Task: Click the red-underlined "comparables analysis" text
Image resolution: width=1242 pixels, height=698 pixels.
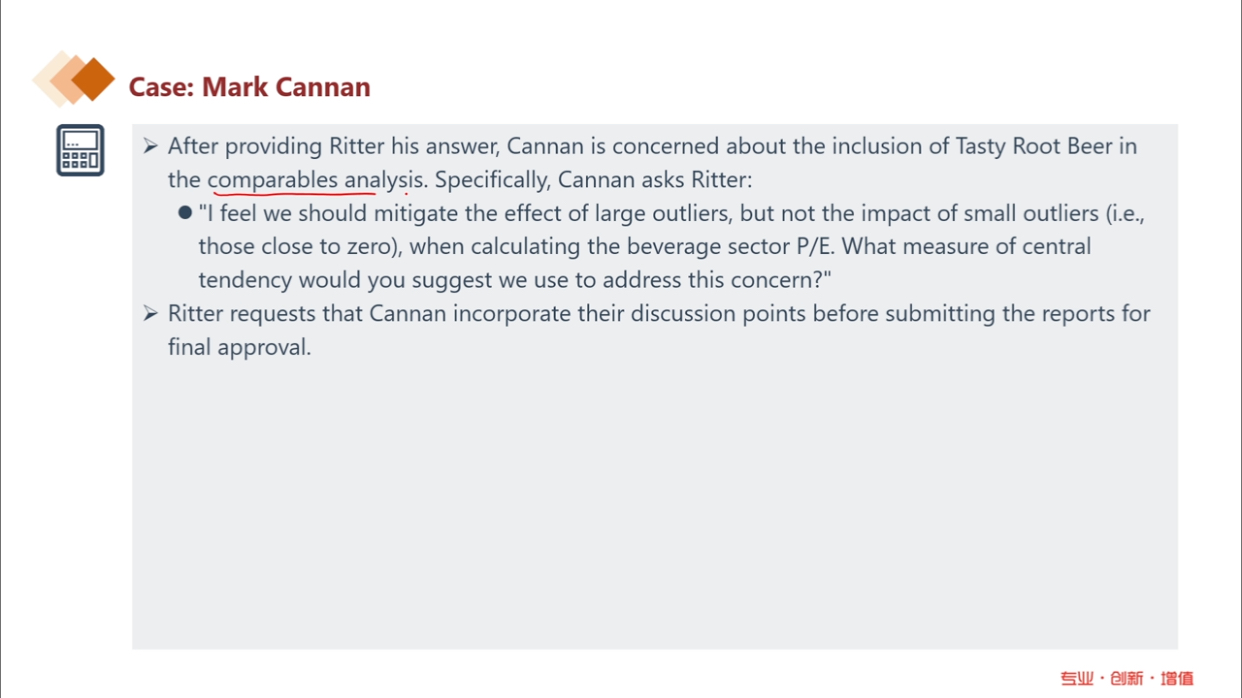Action: point(311,180)
